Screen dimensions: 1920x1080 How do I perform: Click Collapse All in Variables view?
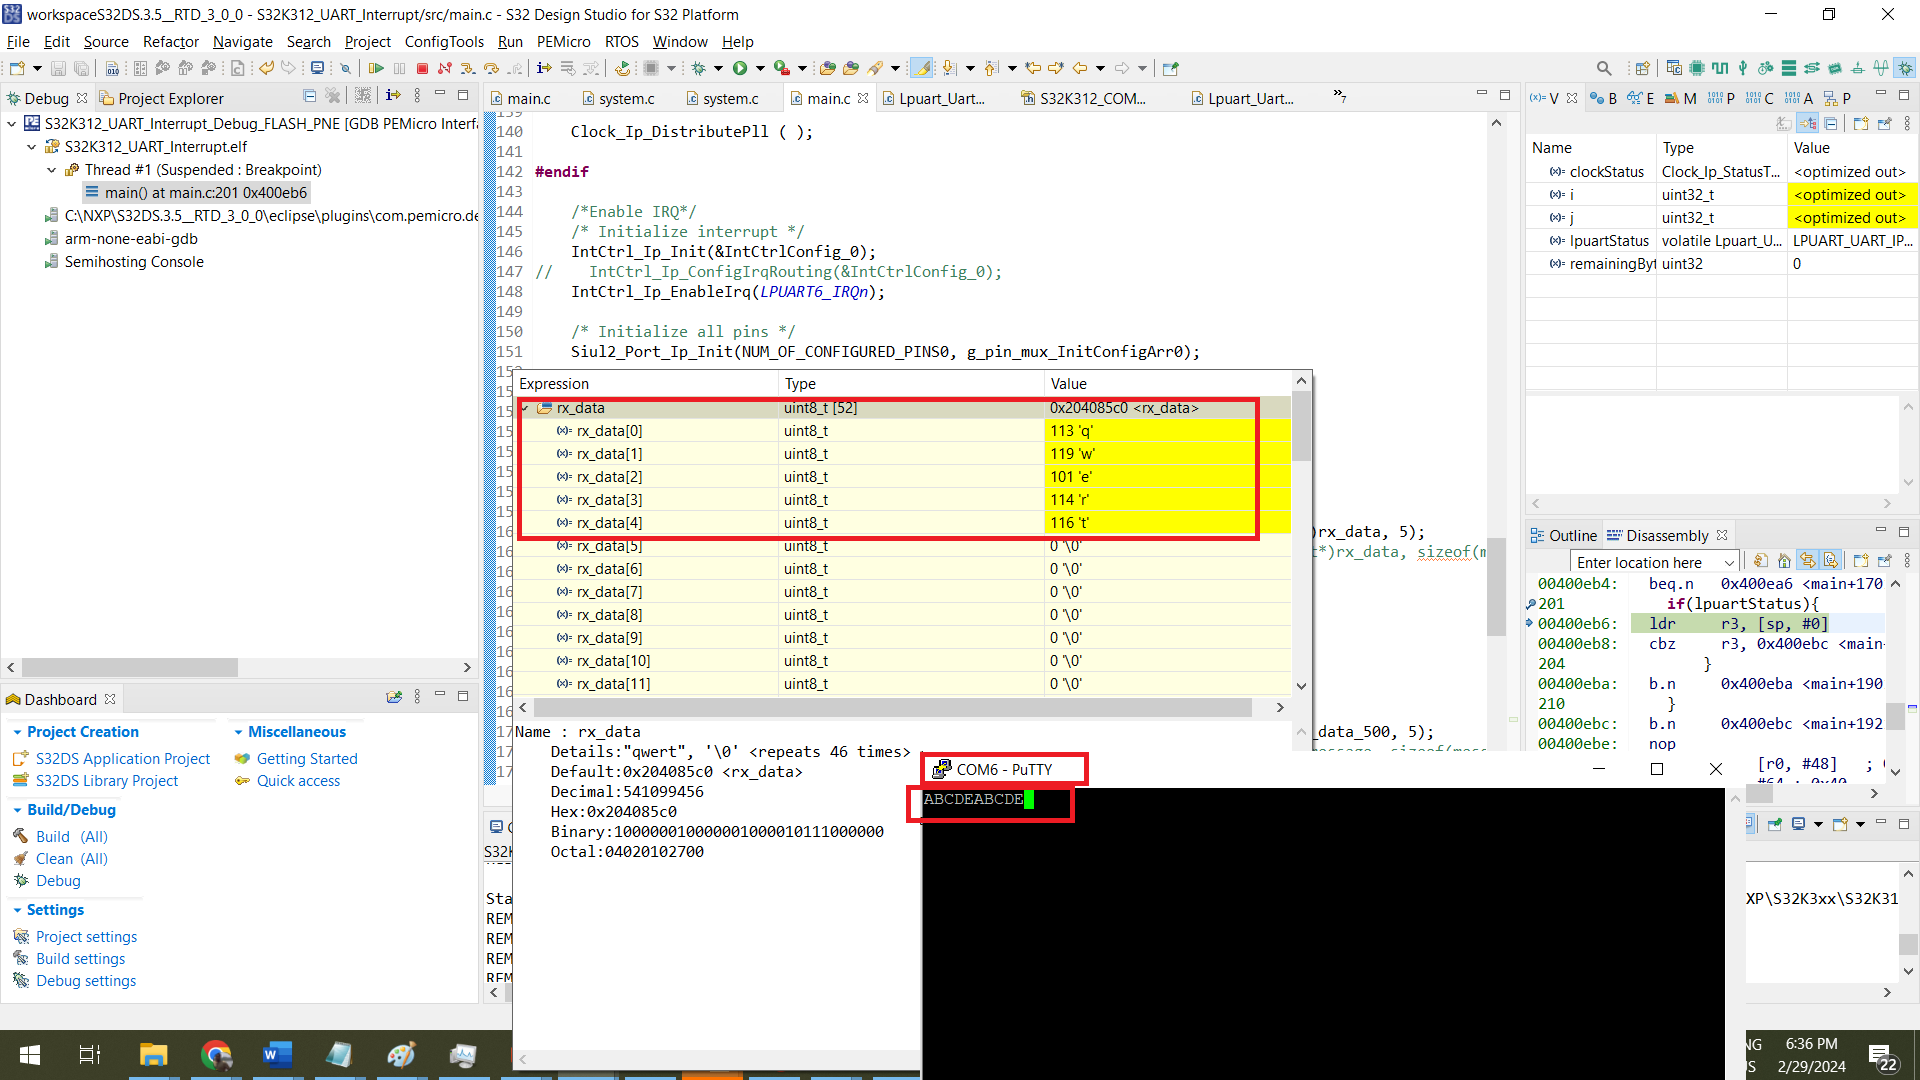coord(1830,123)
